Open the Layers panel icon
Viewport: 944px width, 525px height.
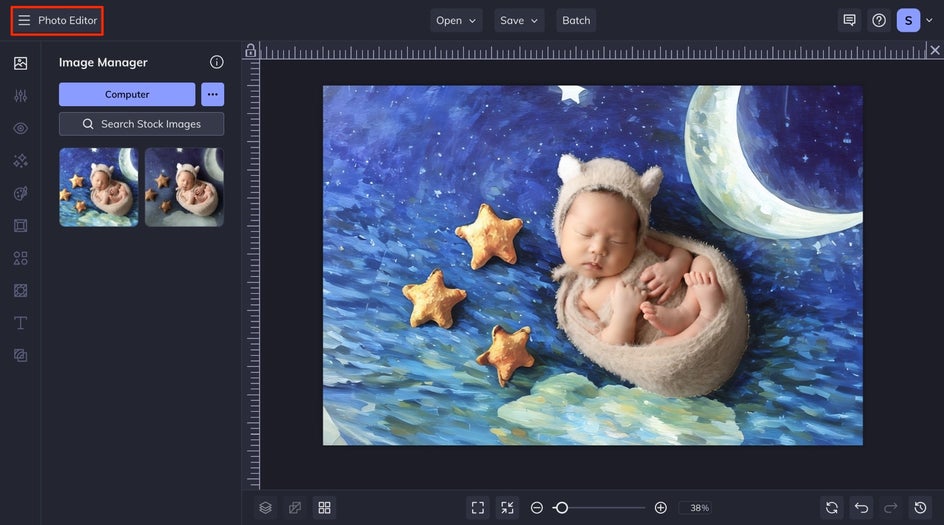pos(265,508)
